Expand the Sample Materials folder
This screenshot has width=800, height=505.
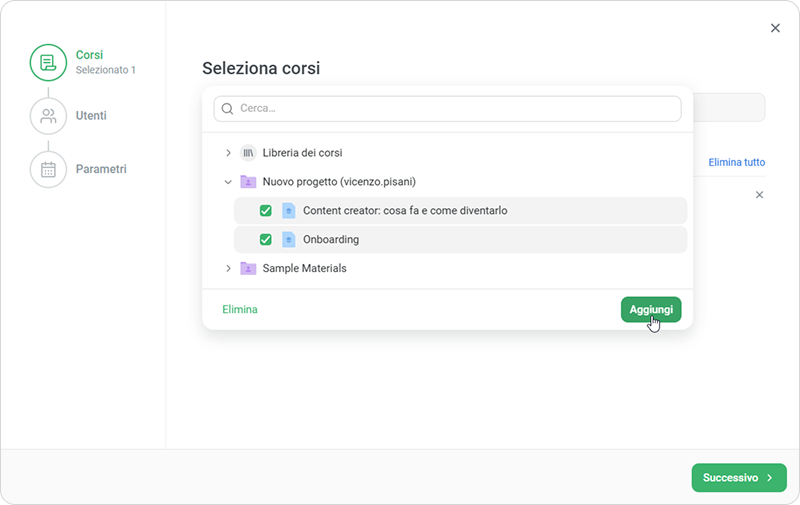coord(228,268)
